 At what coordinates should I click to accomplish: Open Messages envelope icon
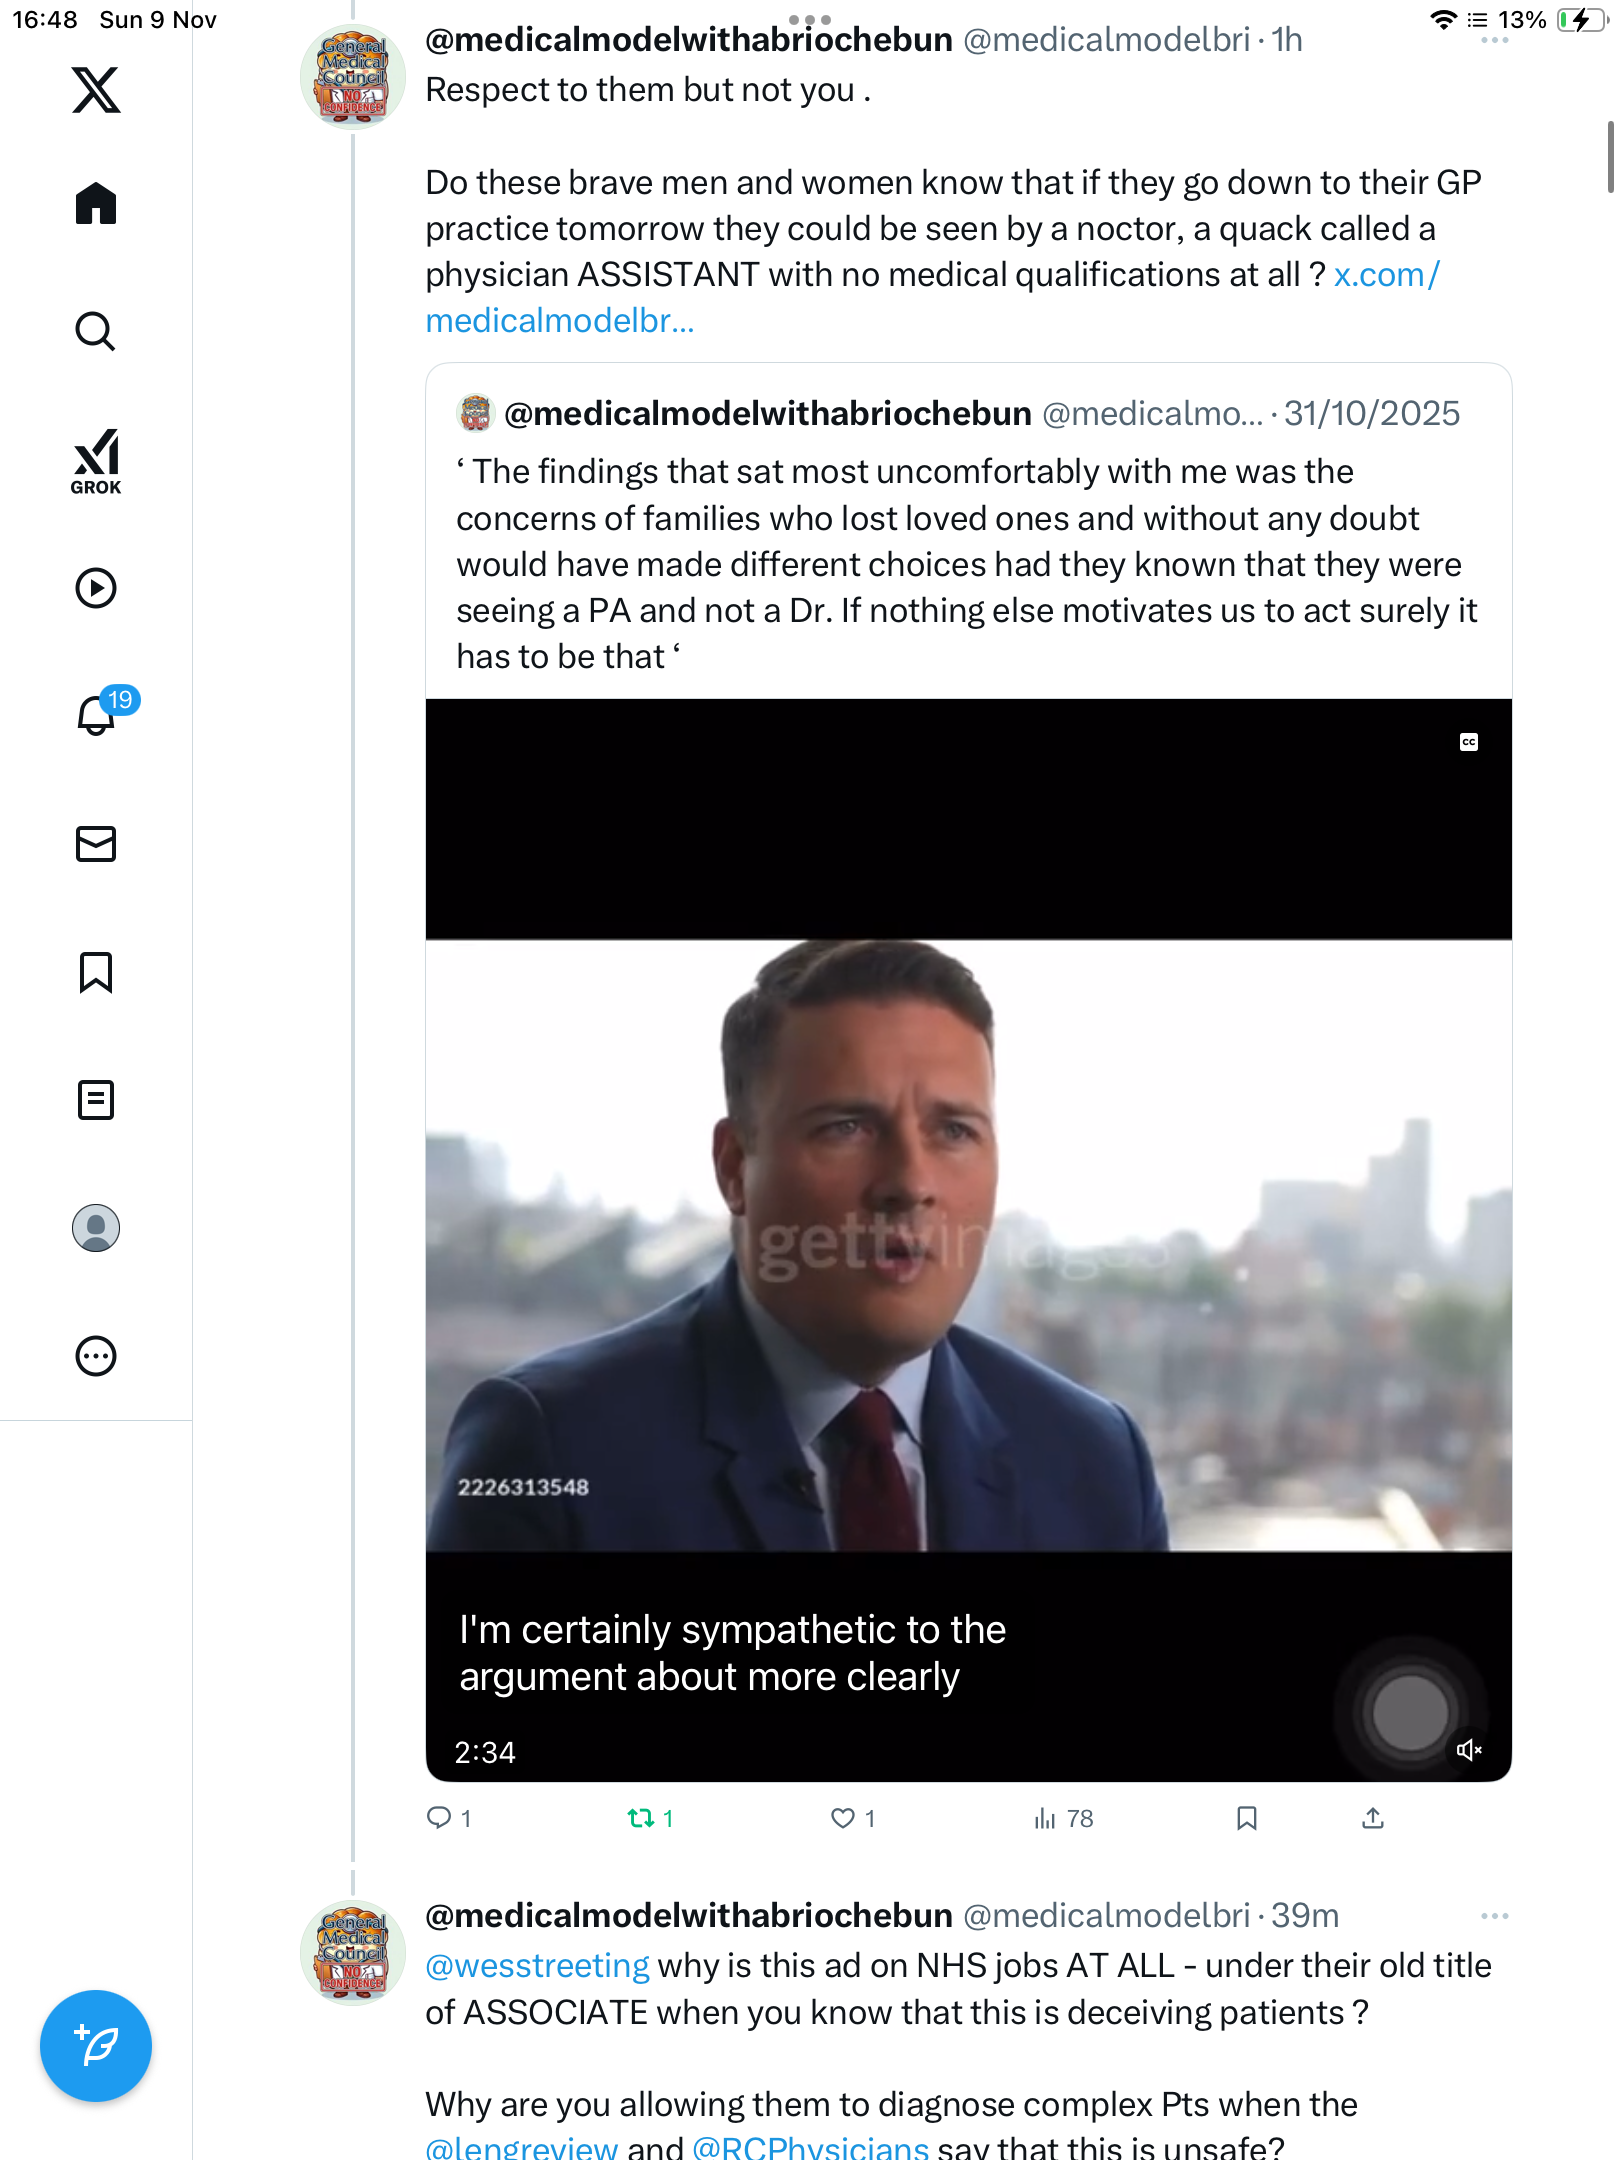point(96,844)
